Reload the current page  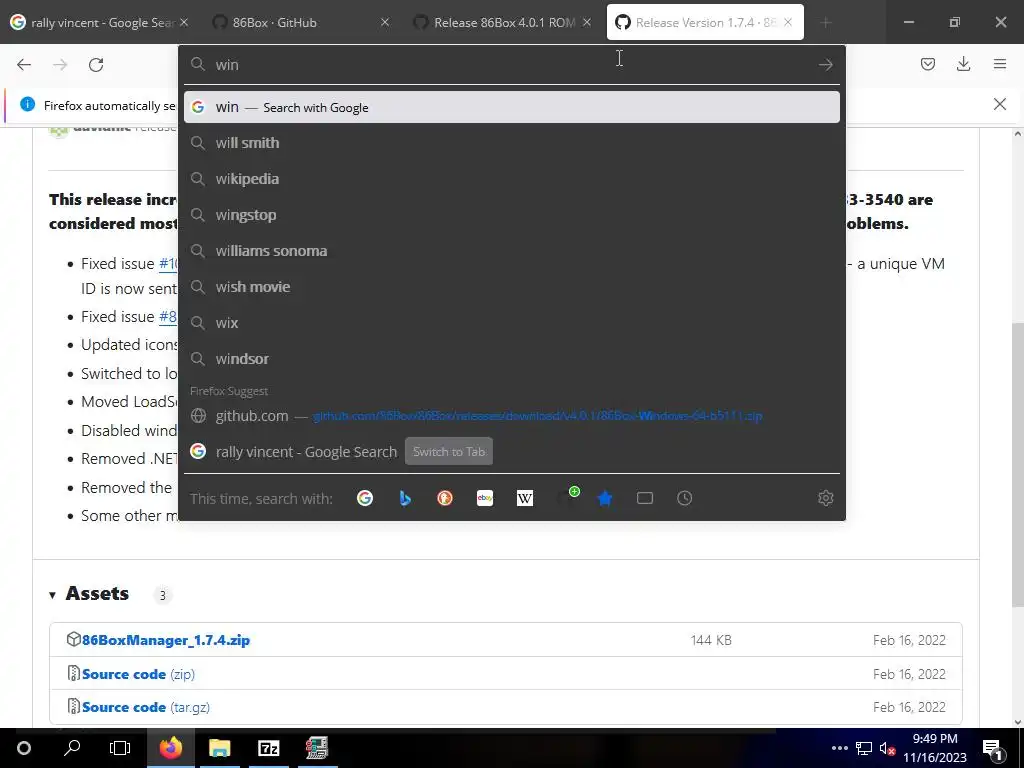click(96, 65)
